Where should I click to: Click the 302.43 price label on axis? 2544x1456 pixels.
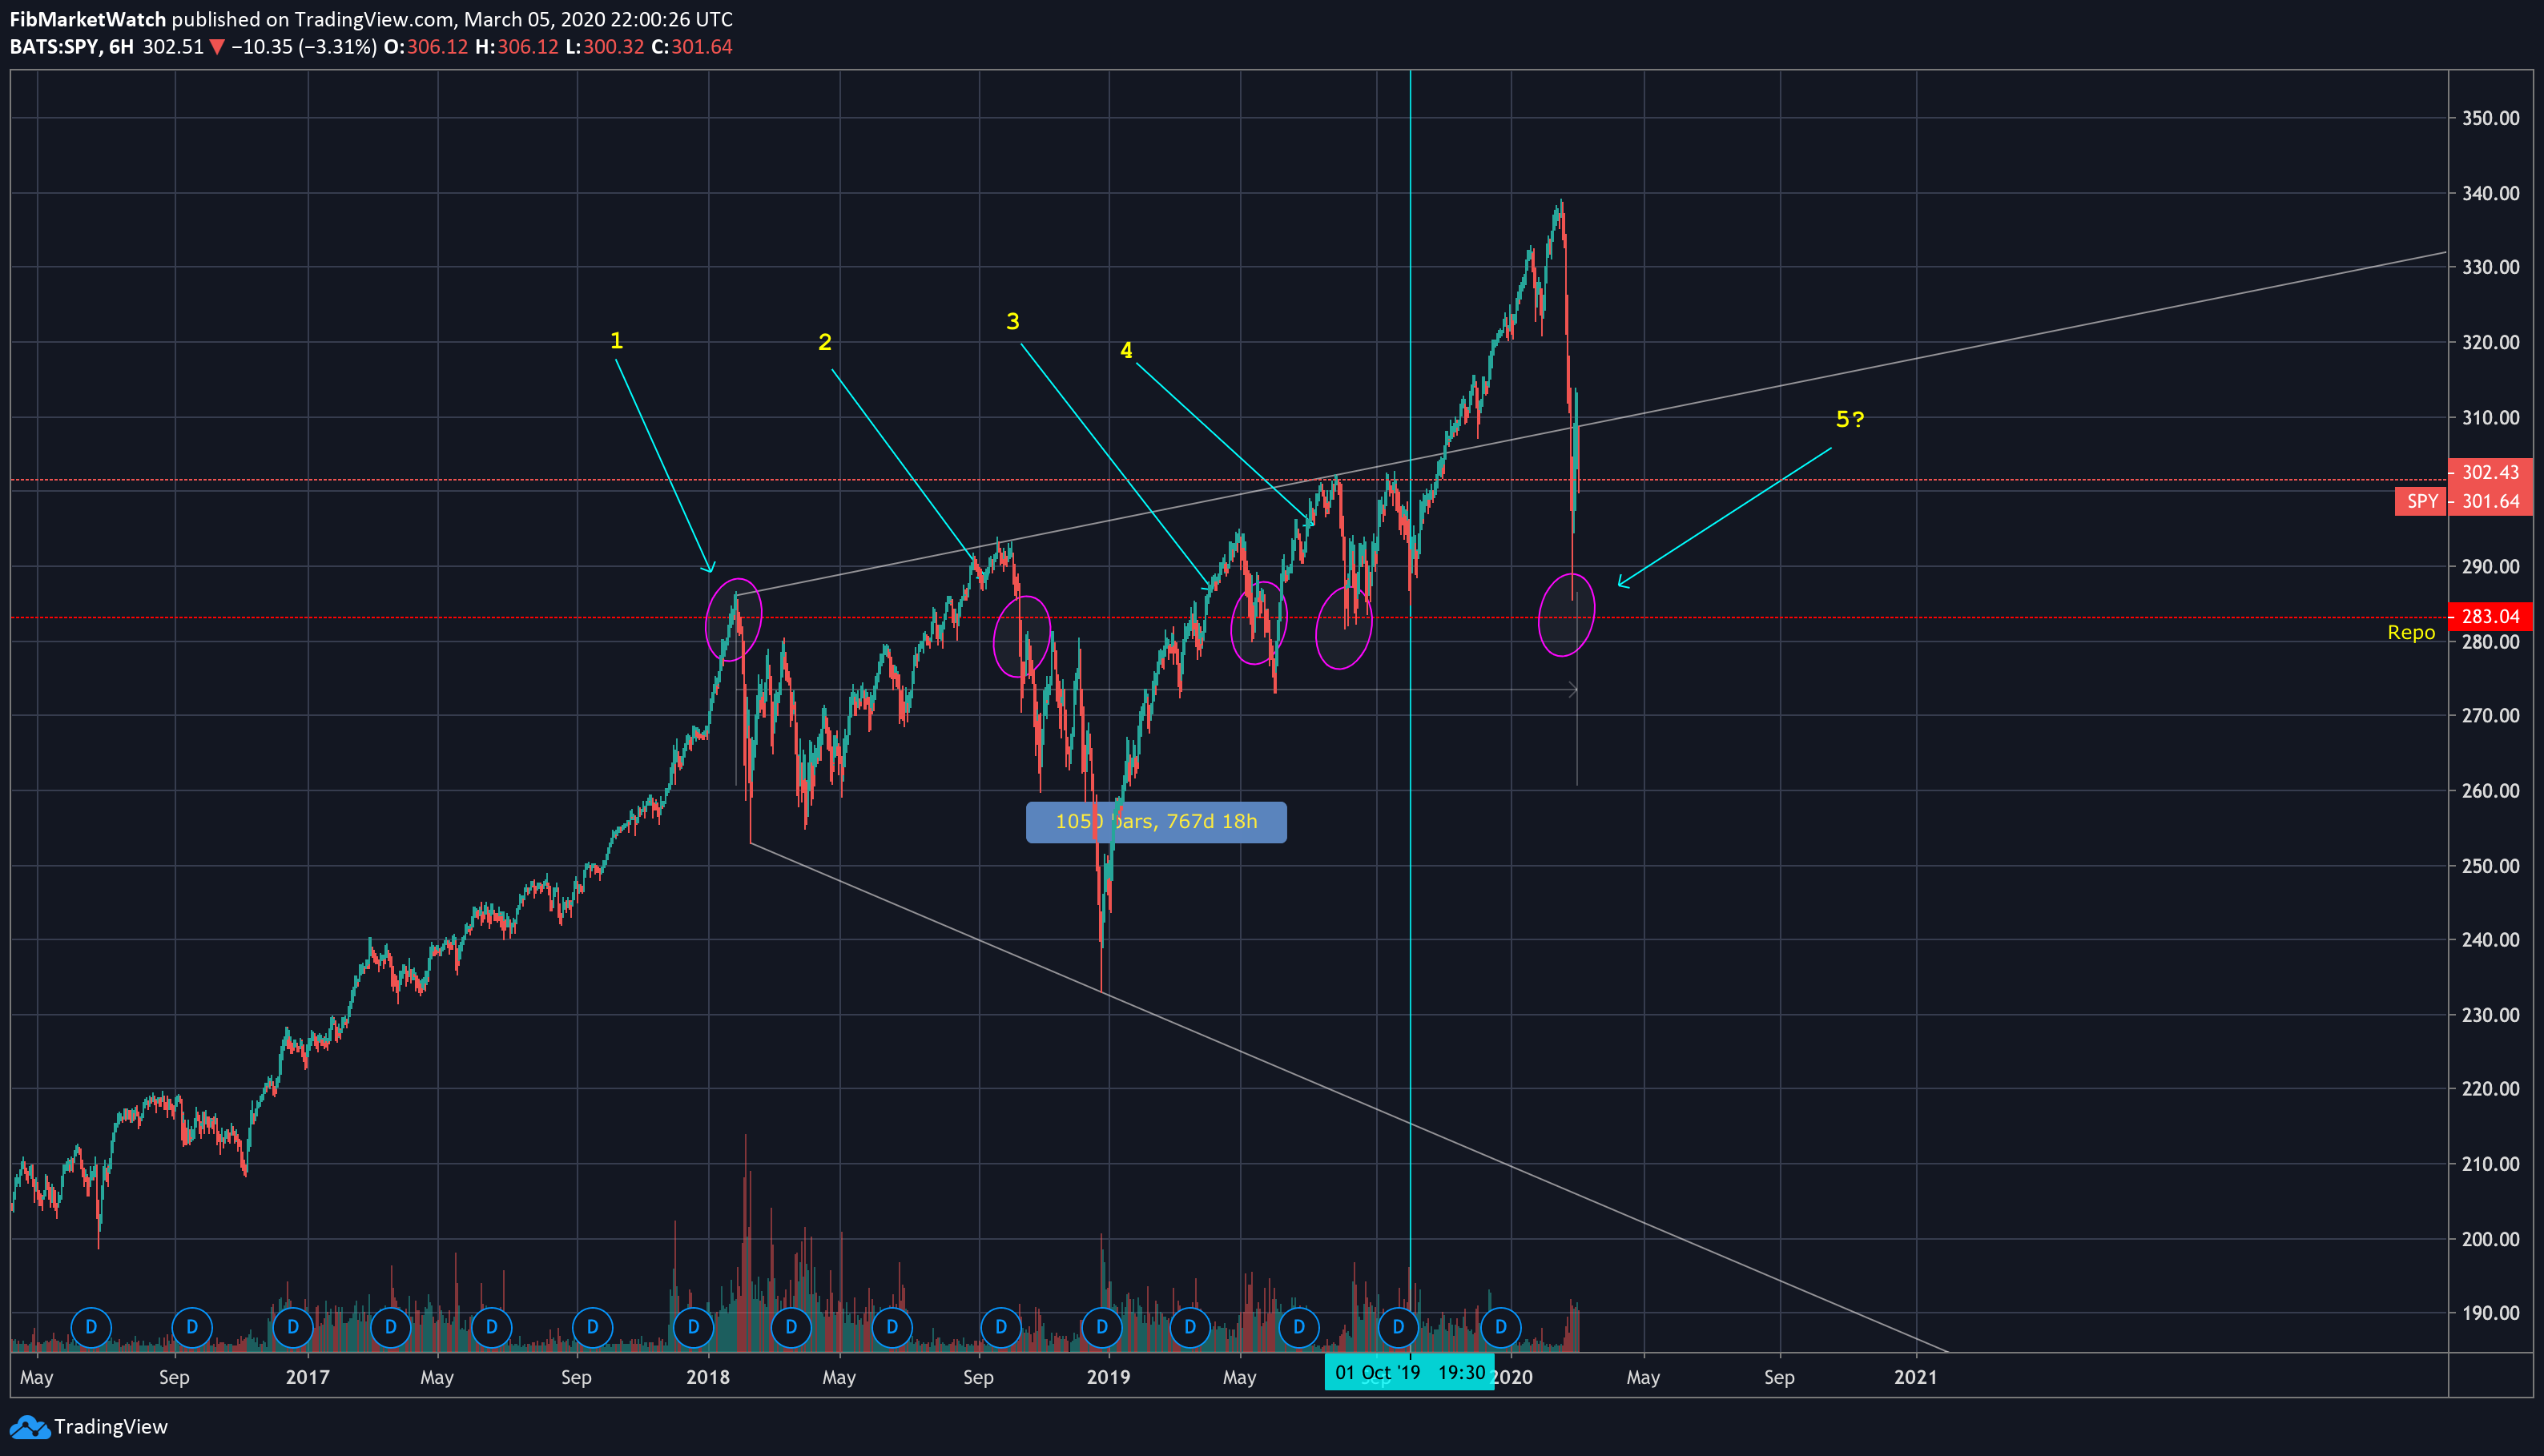click(x=2490, y=472)
